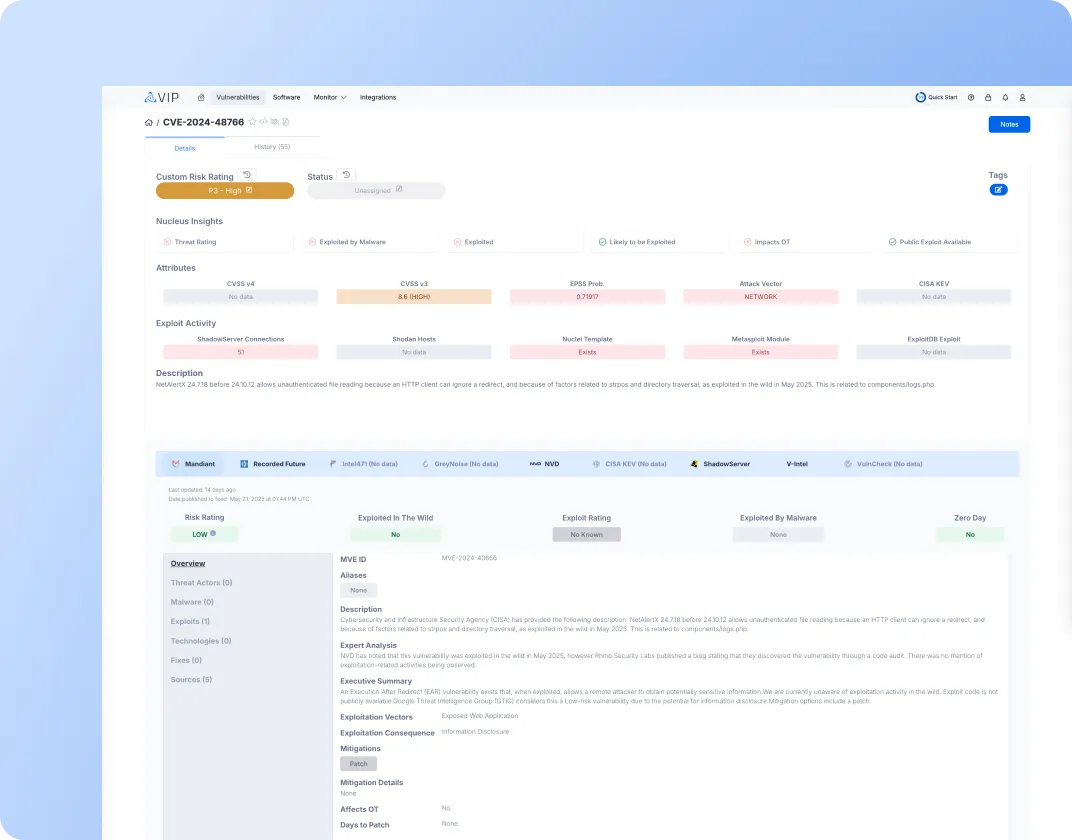Click the None alias chip
The width and height of the screenshot is (1072, 840).
pyautogui.click(x=358, y=591)
